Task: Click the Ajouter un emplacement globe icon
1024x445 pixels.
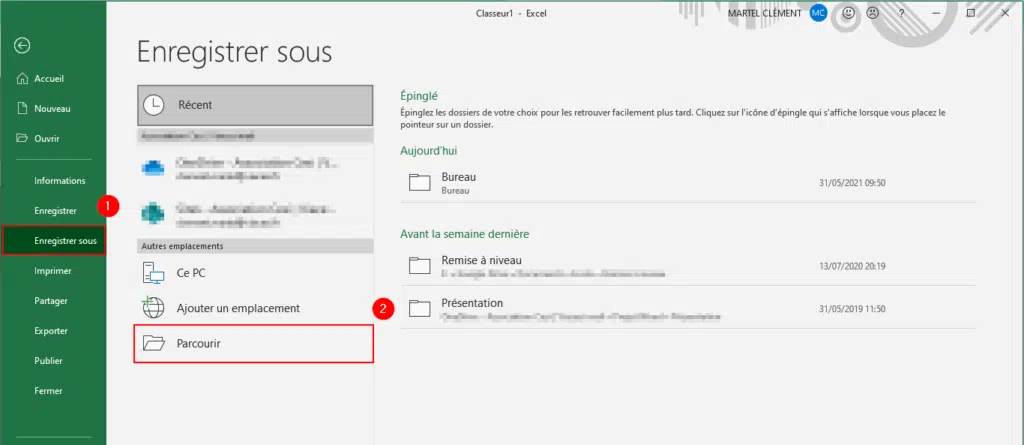Action: pyautogui.click(x=153, y=308)
